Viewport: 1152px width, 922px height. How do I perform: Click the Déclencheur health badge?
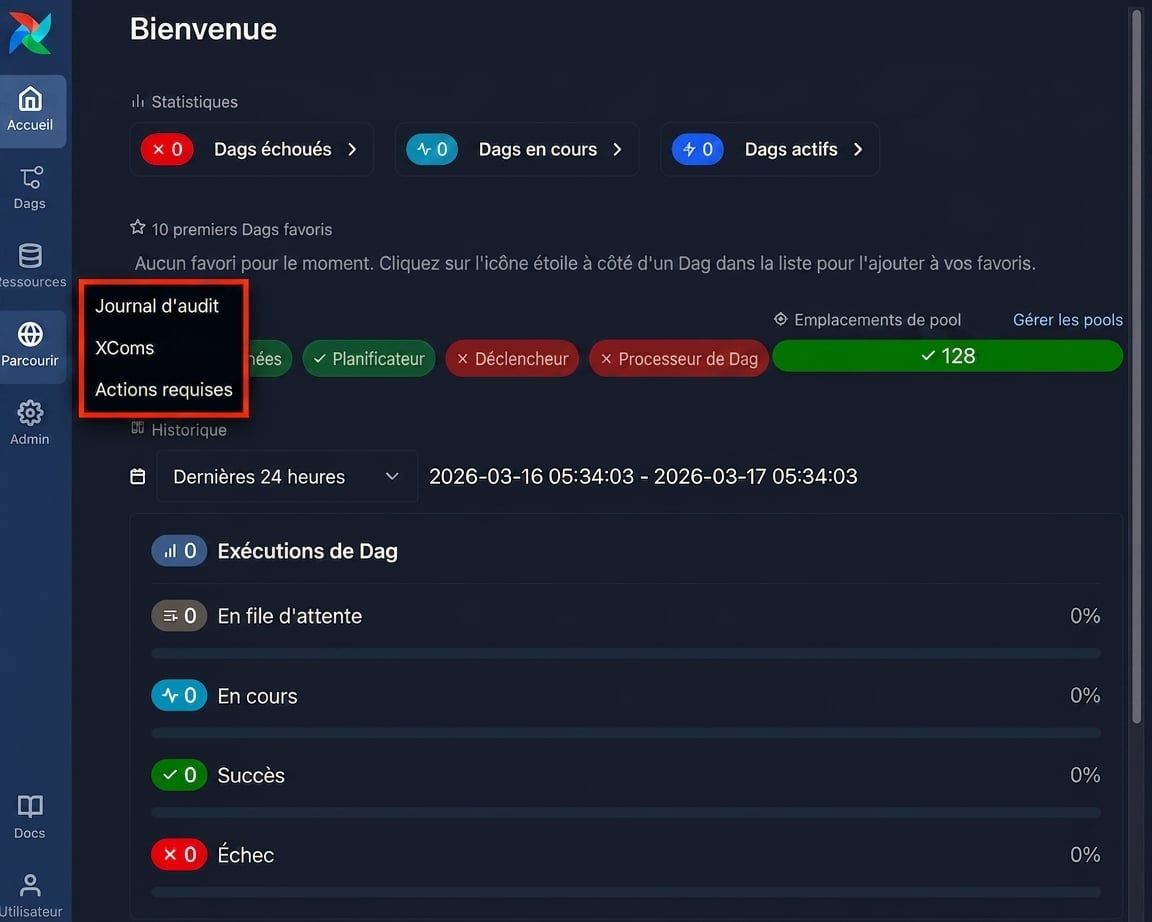click(x=512, y=359)
